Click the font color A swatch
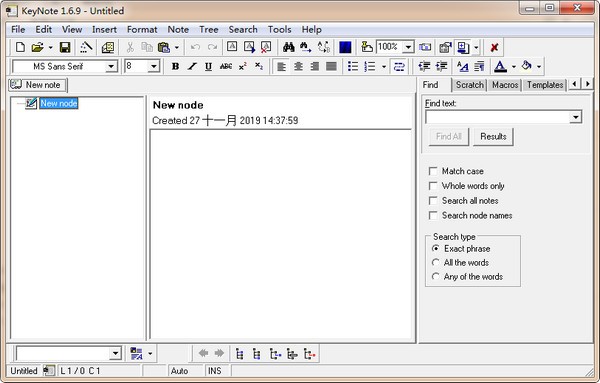This screenshot has height=383, width=600. (x=500, y=67)
